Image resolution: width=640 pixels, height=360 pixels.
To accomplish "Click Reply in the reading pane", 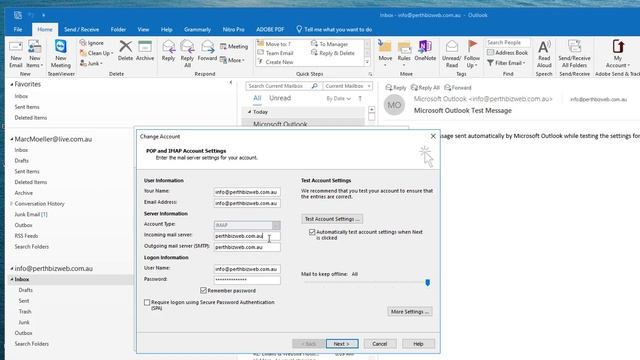I will click(x=396, y=88).
